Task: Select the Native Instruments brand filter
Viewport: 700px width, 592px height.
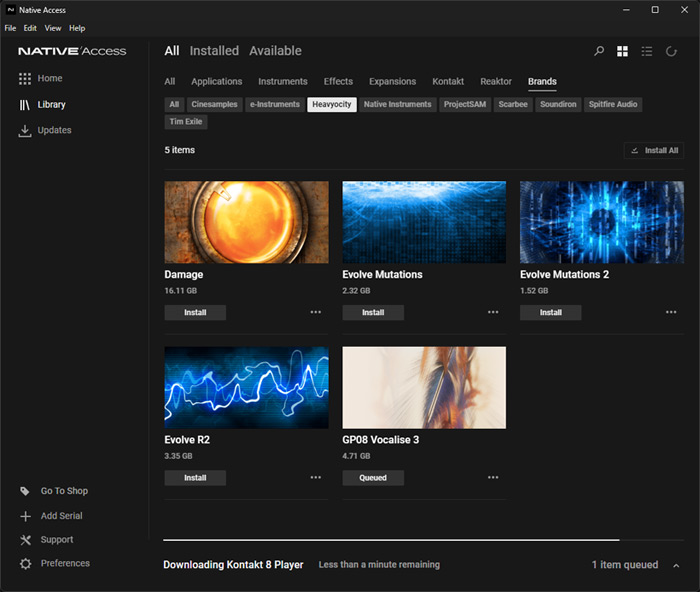Action: pos(398,104)
